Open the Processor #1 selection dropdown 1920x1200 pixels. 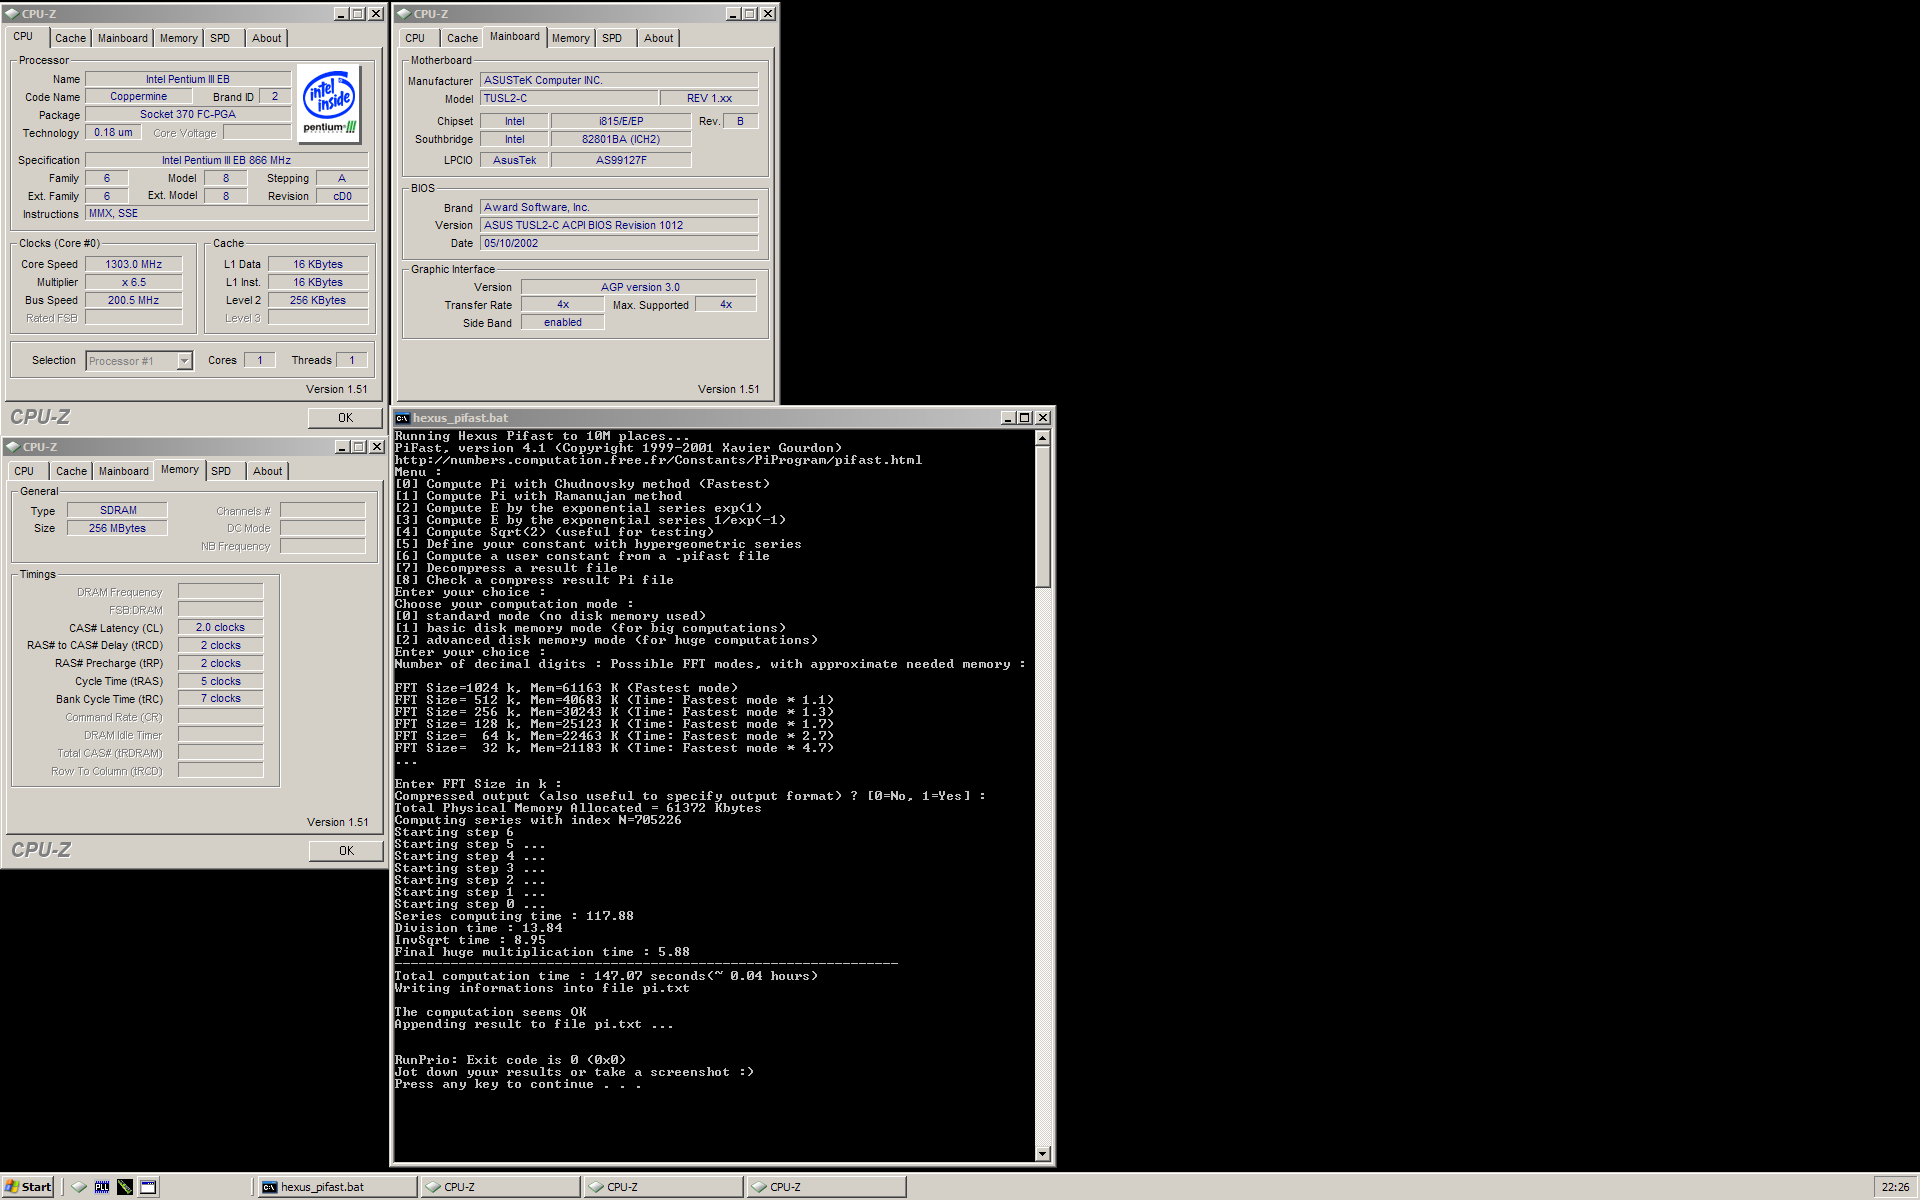(185, 361)
